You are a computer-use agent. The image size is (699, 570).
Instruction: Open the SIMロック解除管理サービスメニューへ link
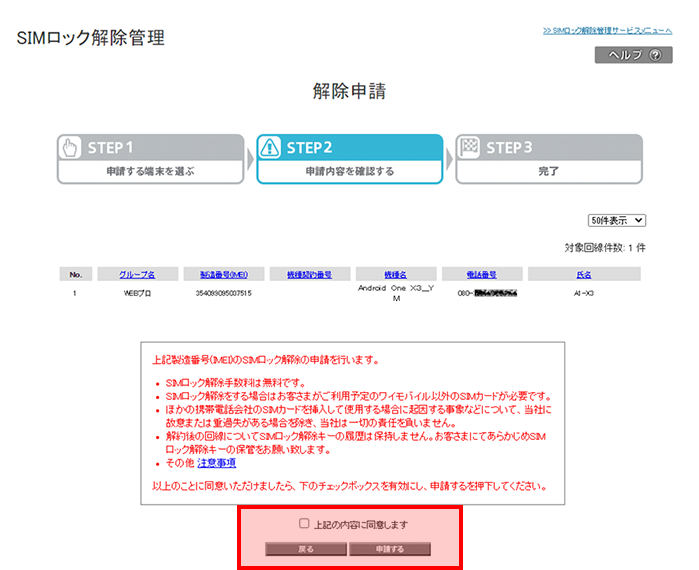click(607, 31)
